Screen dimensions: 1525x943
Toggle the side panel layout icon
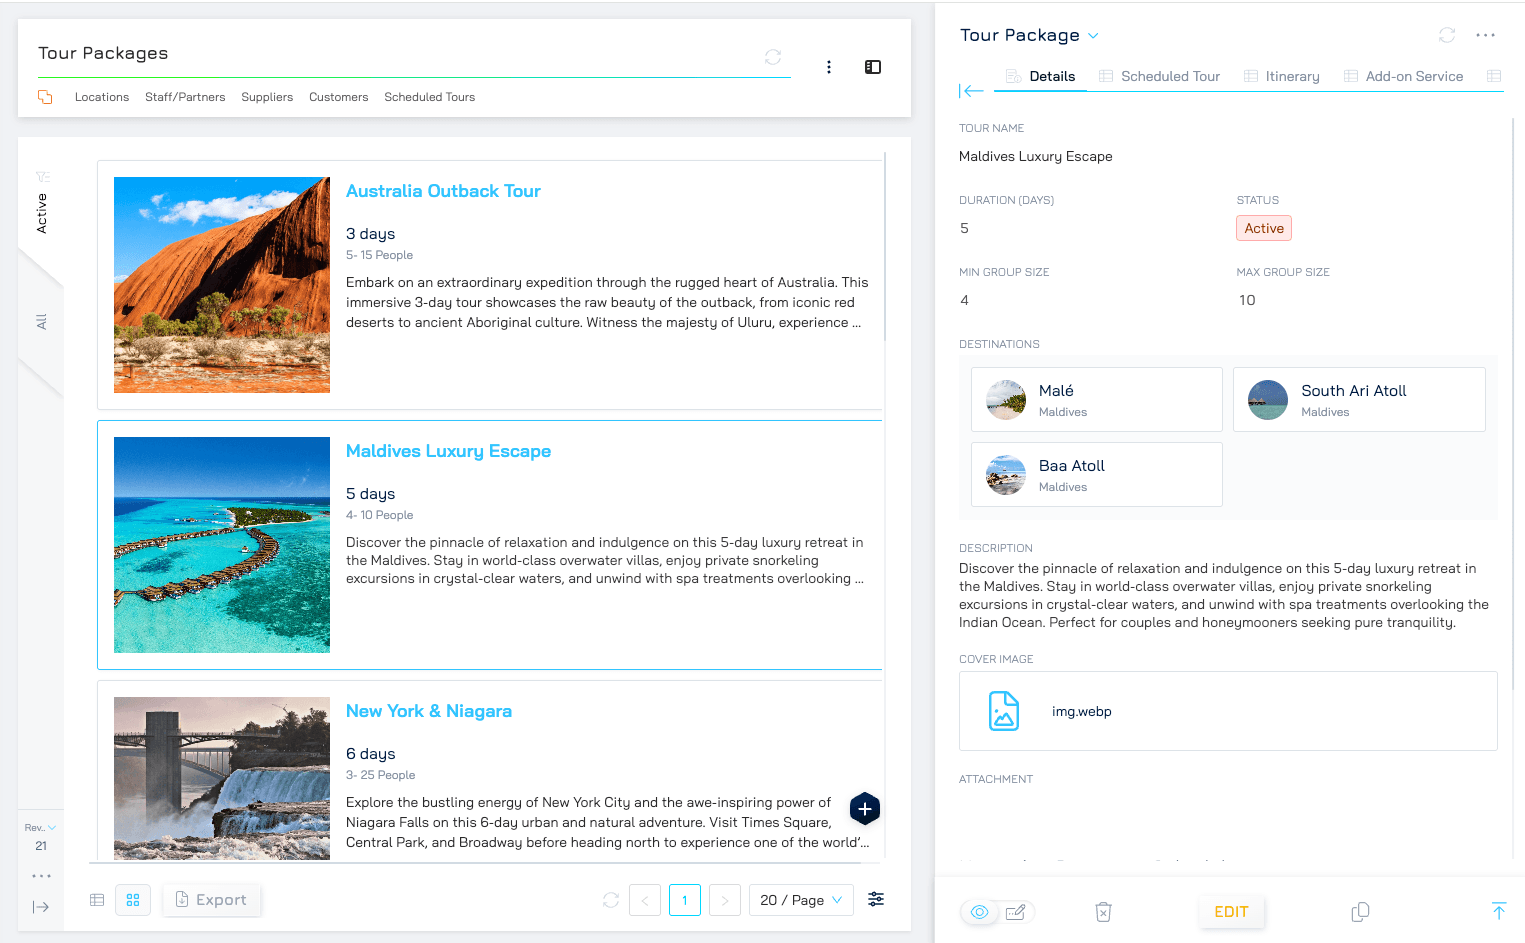click(x=873, y=67)
